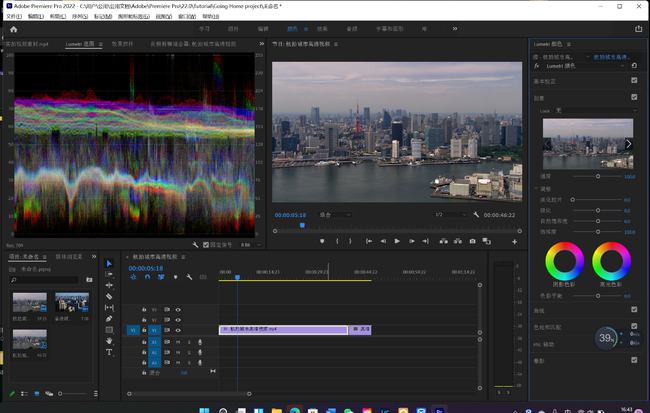Open timeline wrench display settings
The width and height of the screenshot is (650, 413).
189,278
